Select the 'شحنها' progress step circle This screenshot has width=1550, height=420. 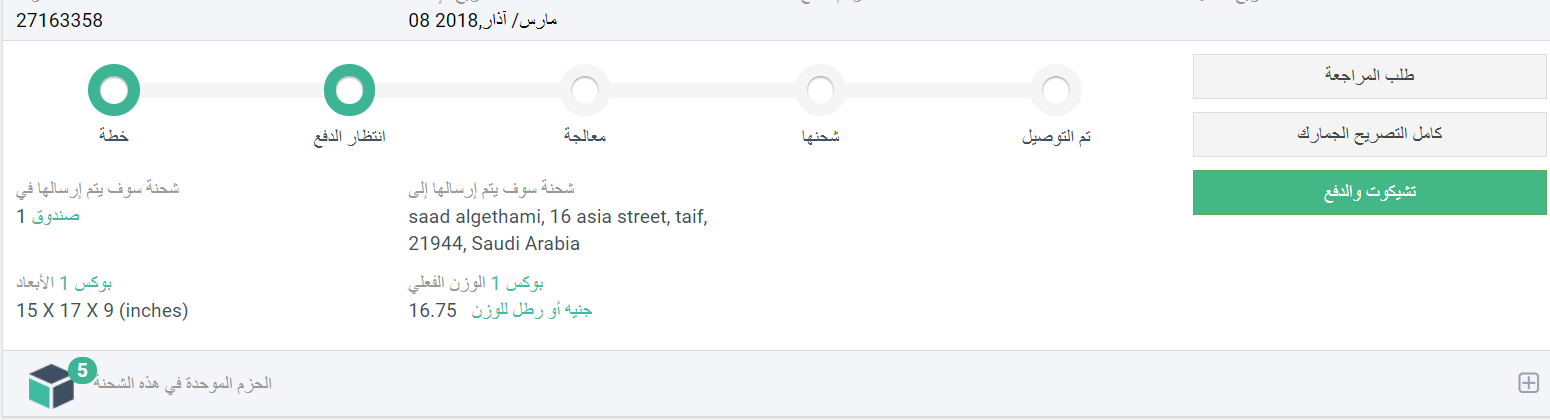[x=820, y=90]
